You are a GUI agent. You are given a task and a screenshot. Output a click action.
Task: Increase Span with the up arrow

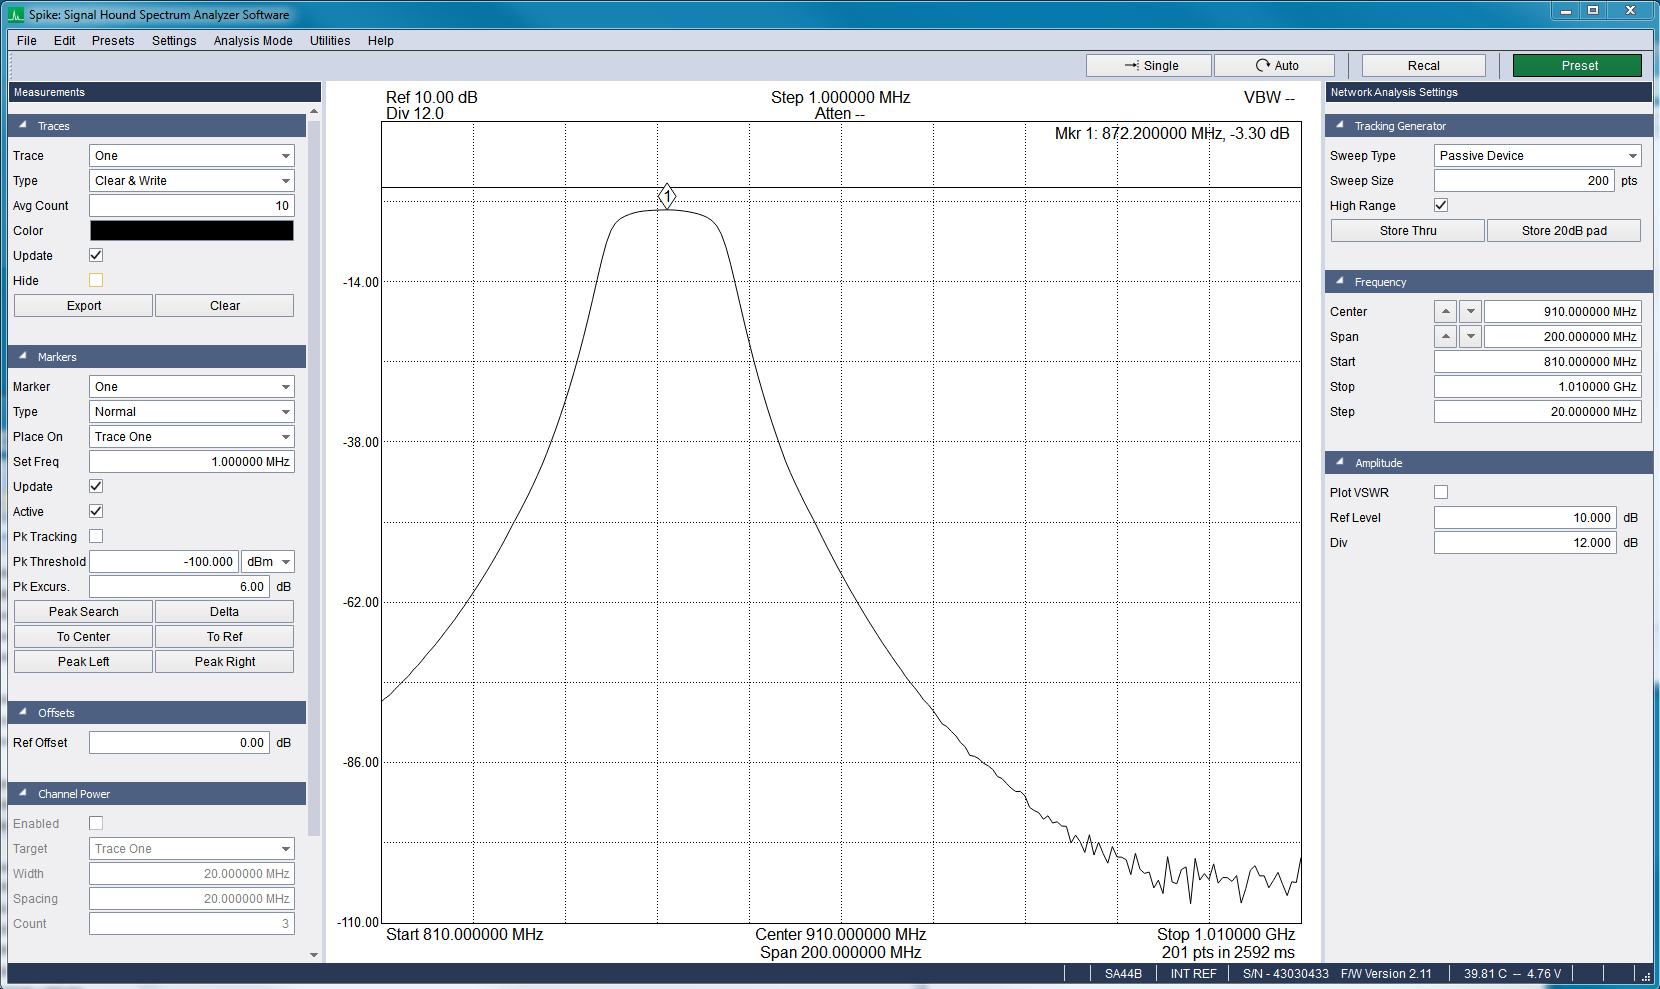tap(1445, 337)
